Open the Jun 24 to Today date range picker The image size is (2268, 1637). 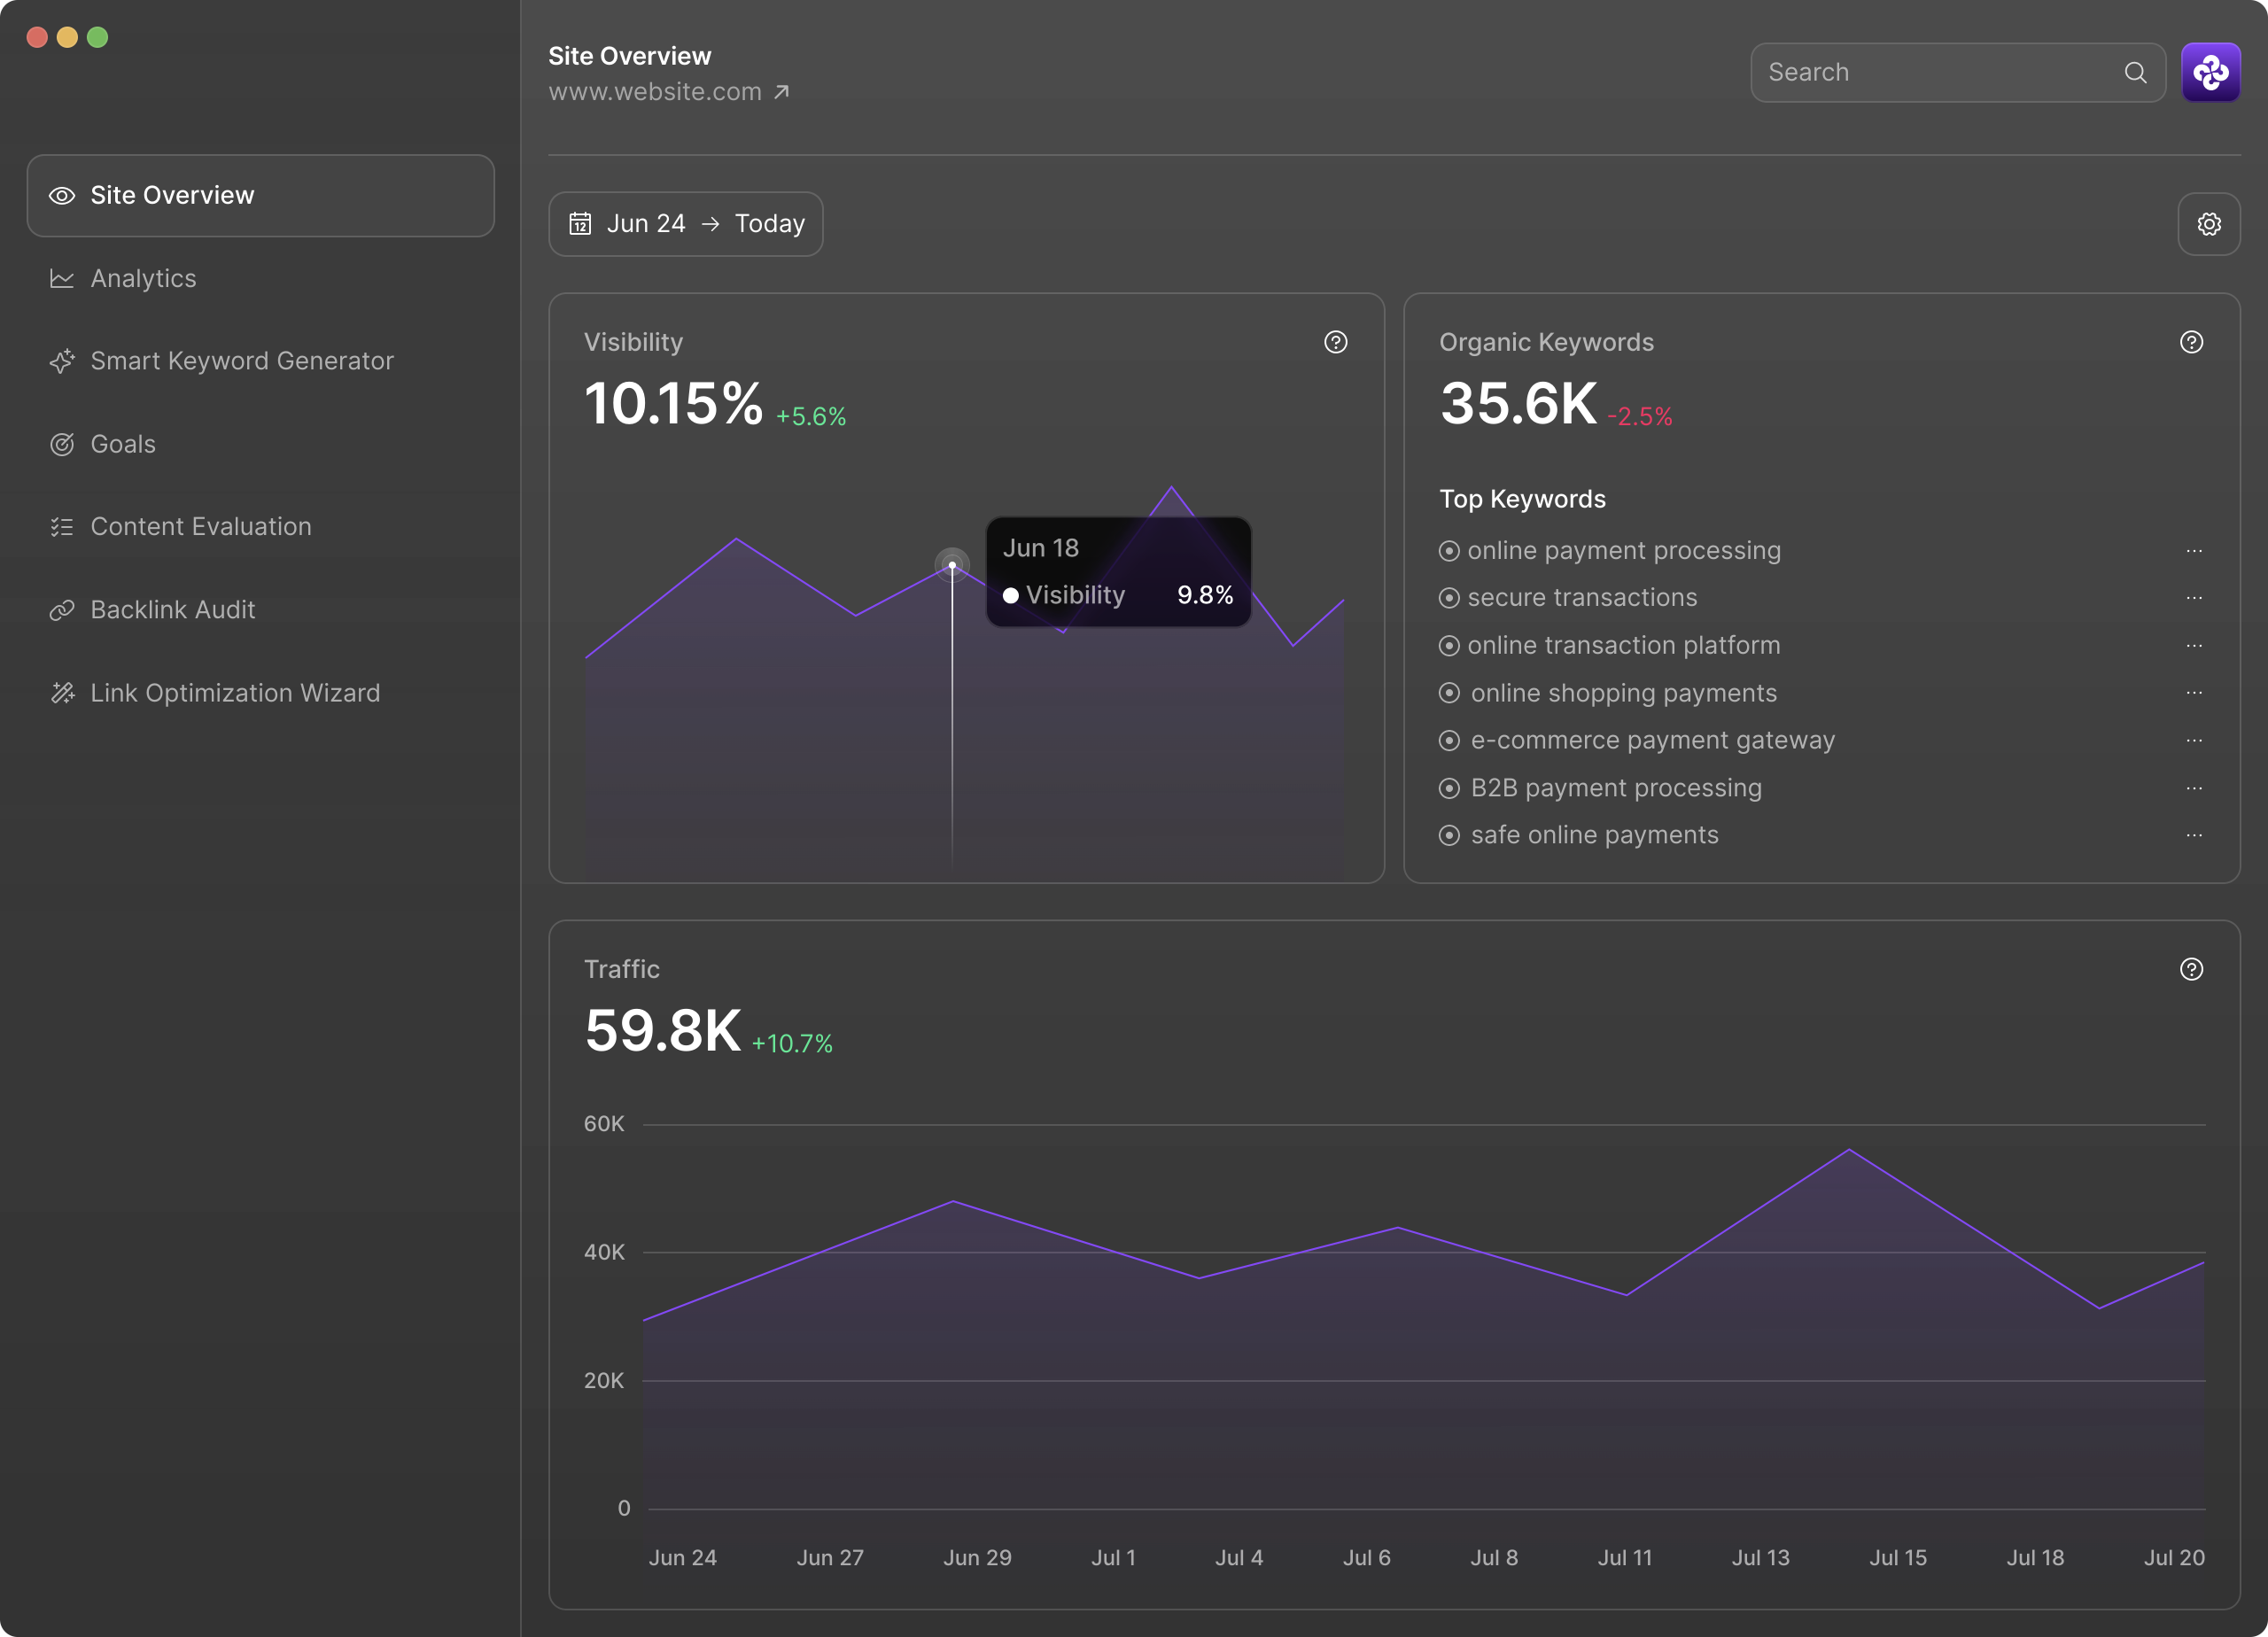click(x=686, y=223)
